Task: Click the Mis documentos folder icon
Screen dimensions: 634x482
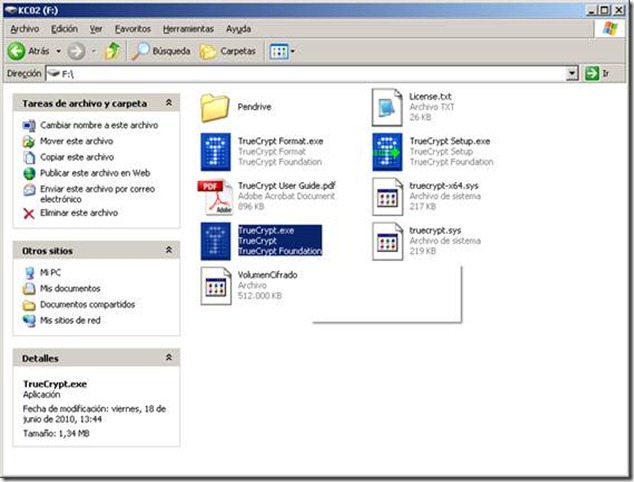Action: (x=29, y=289)
